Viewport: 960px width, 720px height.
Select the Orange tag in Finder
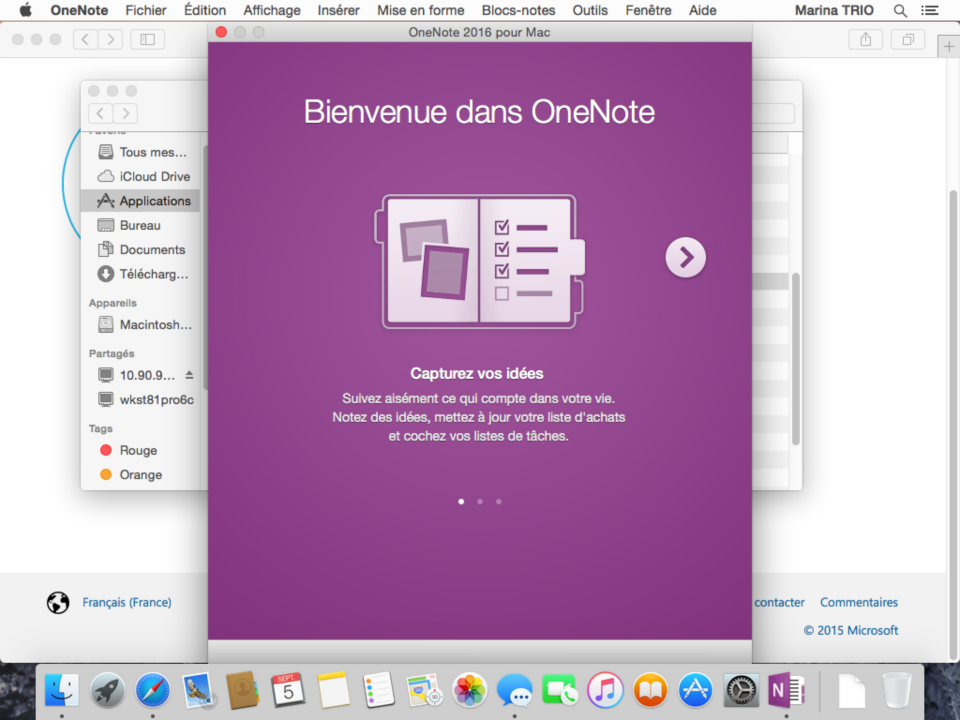[141, 474]
